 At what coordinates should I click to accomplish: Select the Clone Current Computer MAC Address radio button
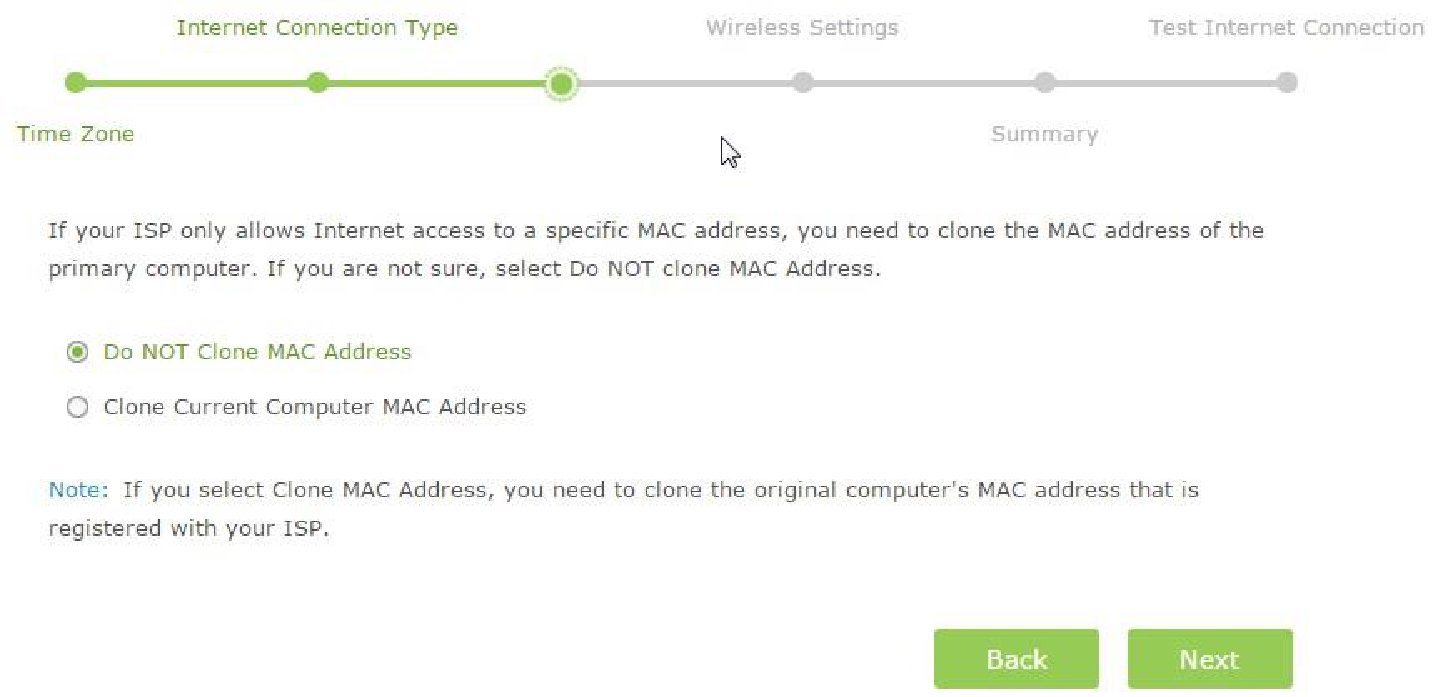click(77, 407)
